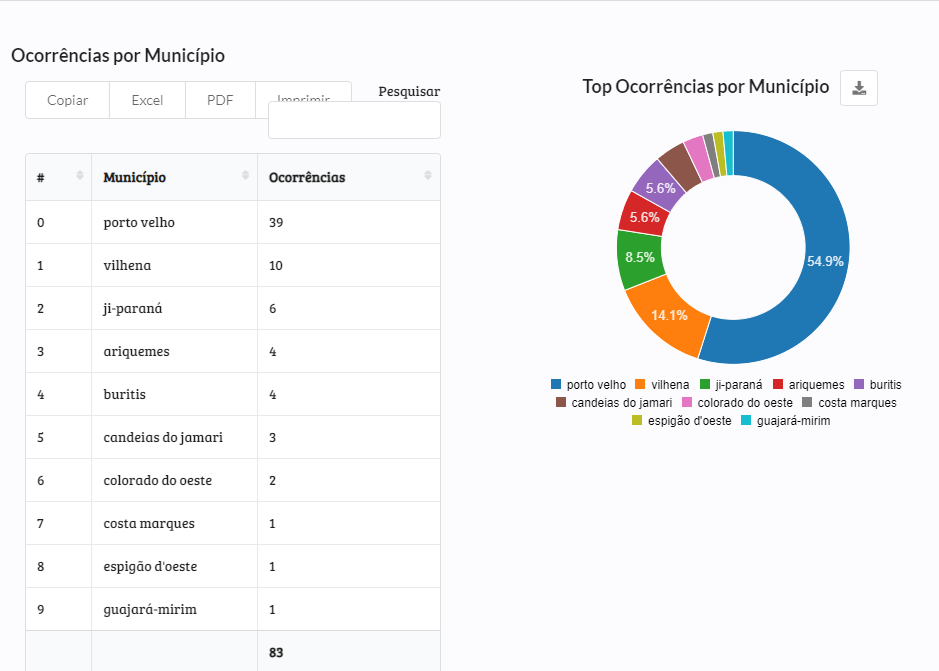
Task: Click the Município column header
Action: click(135, 177)
